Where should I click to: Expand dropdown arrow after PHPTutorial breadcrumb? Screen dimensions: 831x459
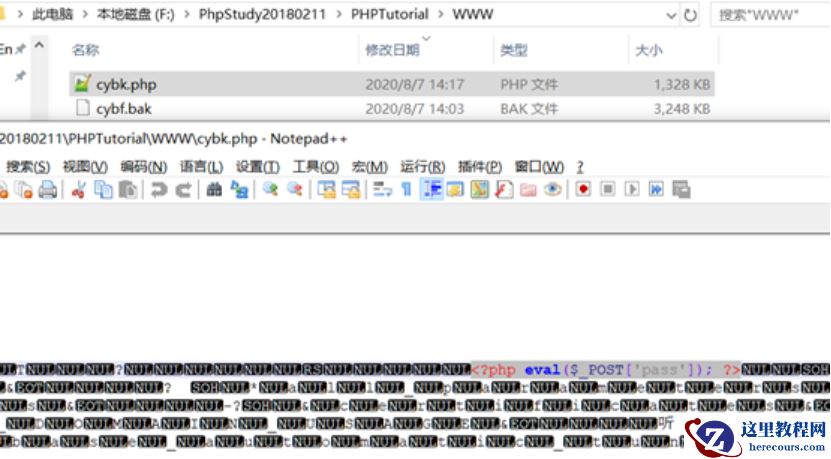click(440, 14)
